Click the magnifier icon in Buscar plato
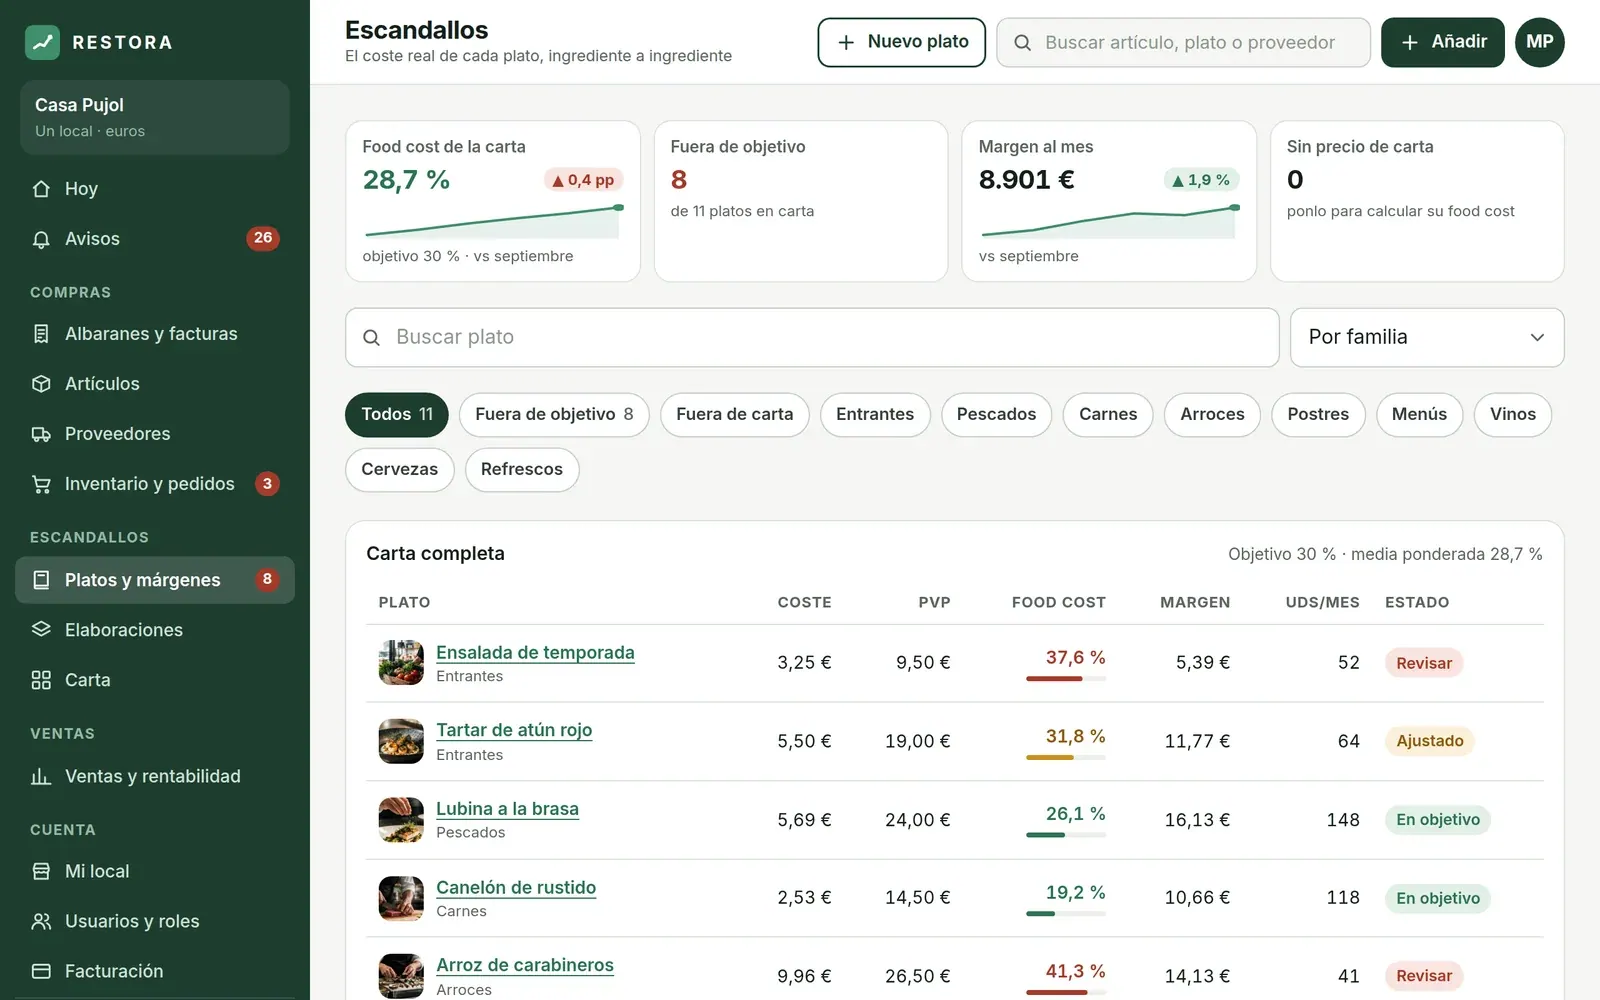This screenshot has width=1600, height=1000. point(371,338)
